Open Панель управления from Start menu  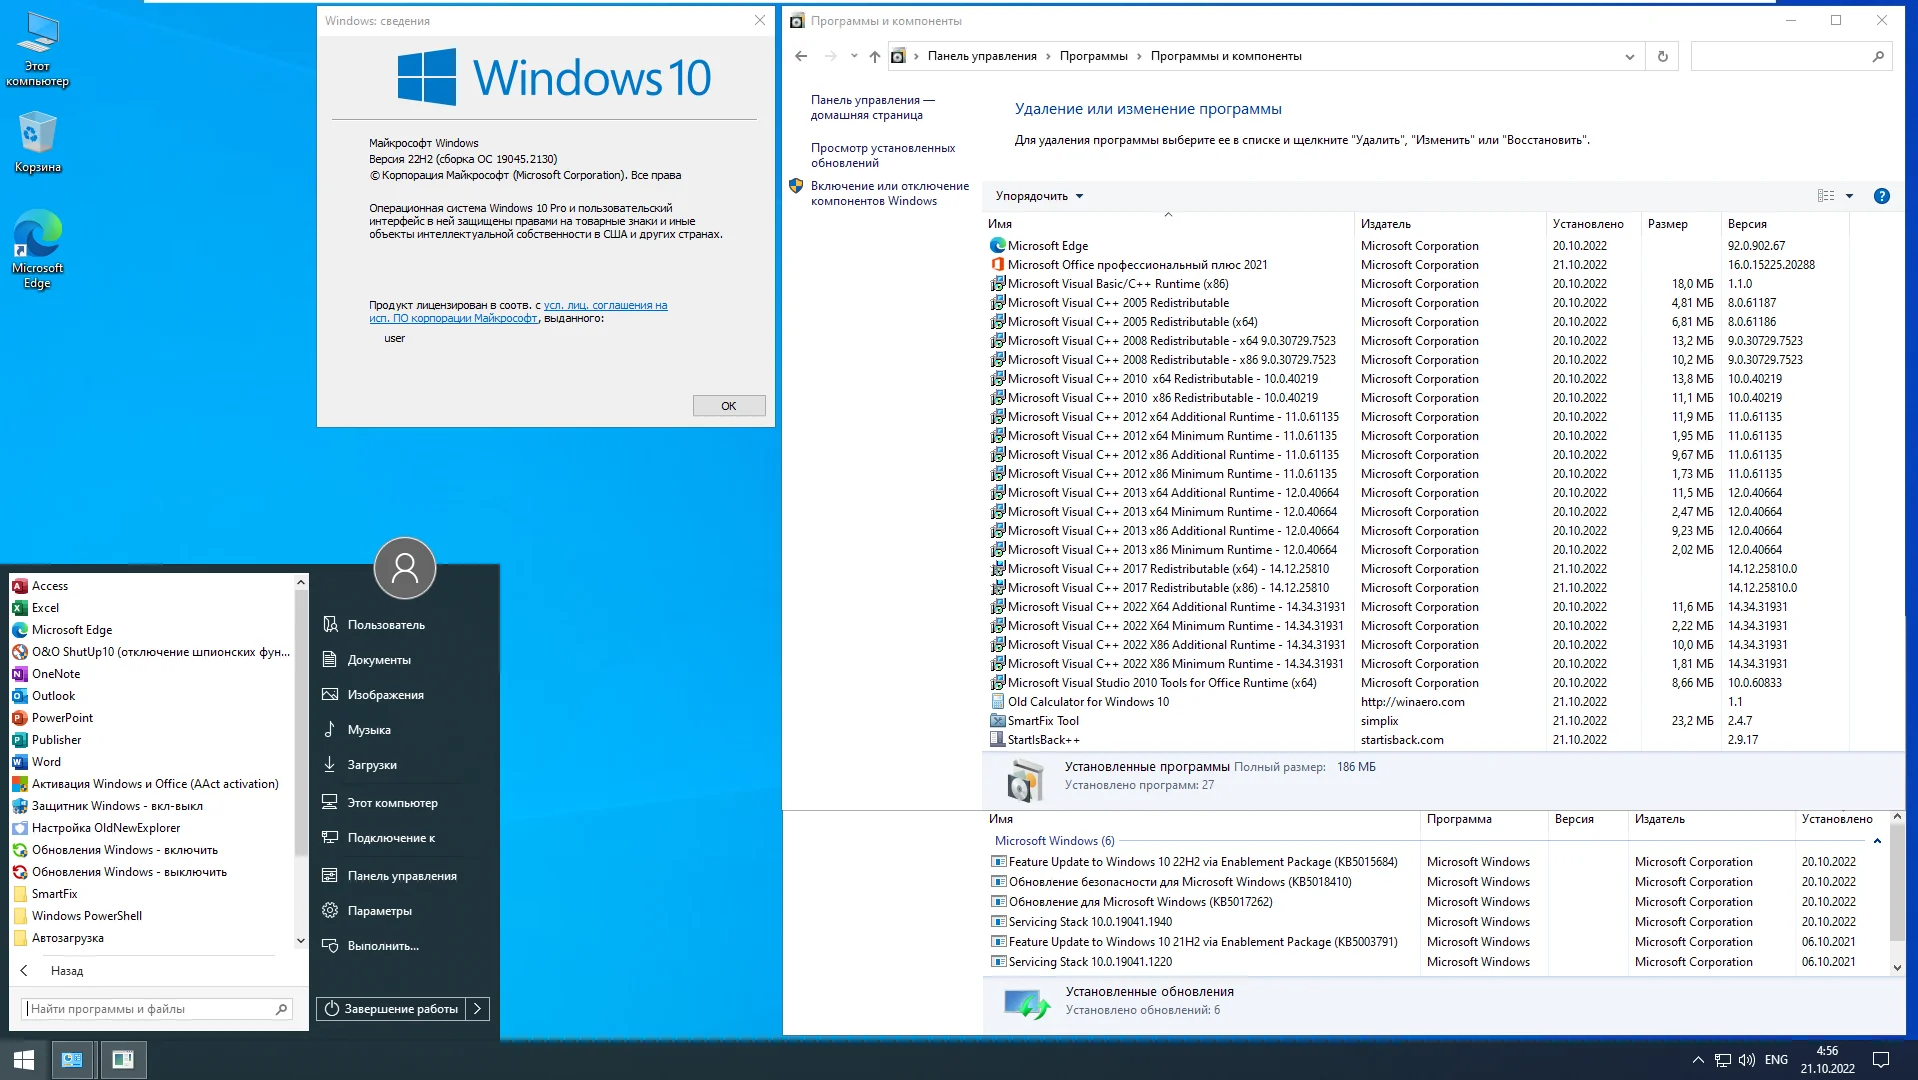click(x=401, y=876)
